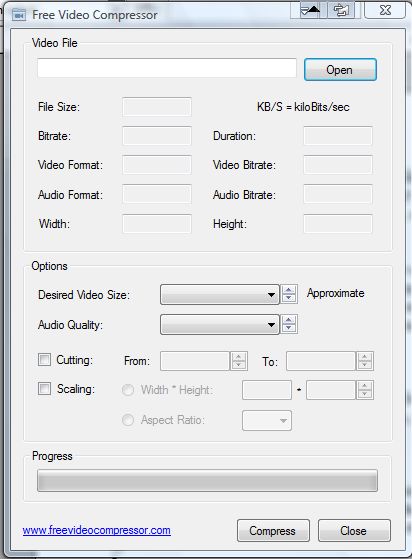
Task: Click the Cutting From time spinner arrows
Action: [239, 361]
